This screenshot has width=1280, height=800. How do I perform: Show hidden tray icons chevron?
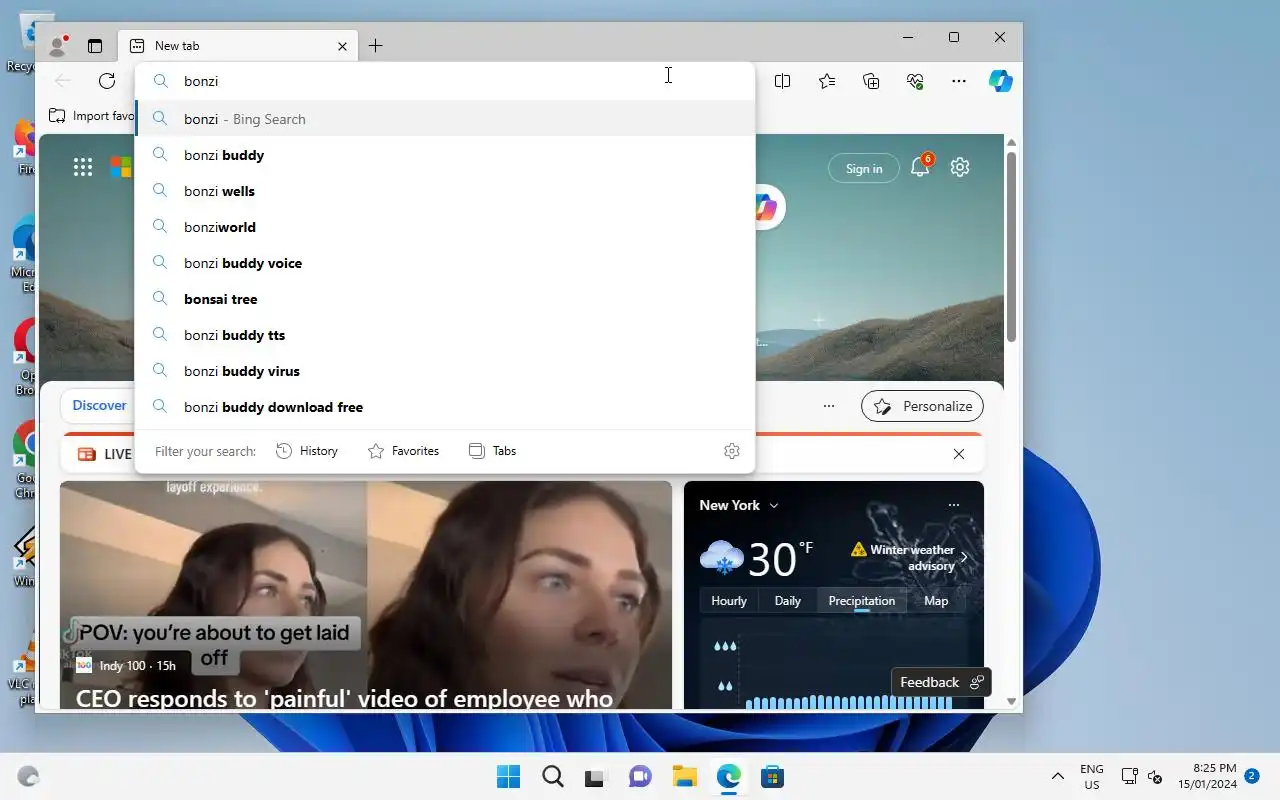(x=1057, y=777)
